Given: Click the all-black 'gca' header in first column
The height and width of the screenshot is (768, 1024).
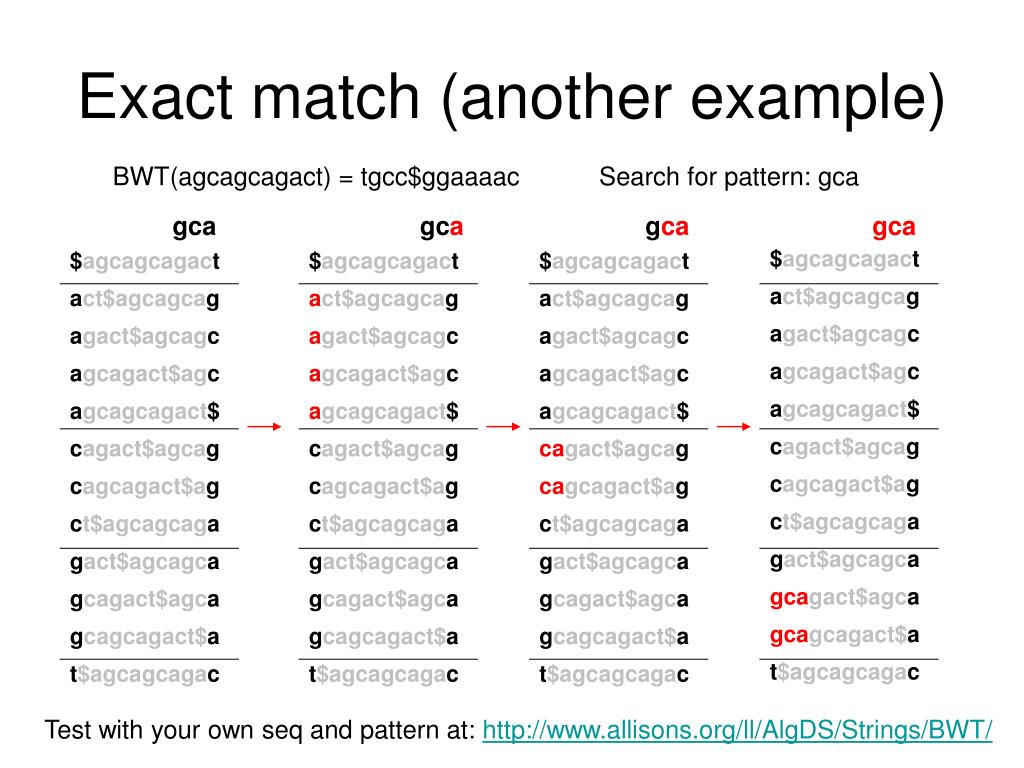Looking at the screenshot, I should (x=194, y=228).
